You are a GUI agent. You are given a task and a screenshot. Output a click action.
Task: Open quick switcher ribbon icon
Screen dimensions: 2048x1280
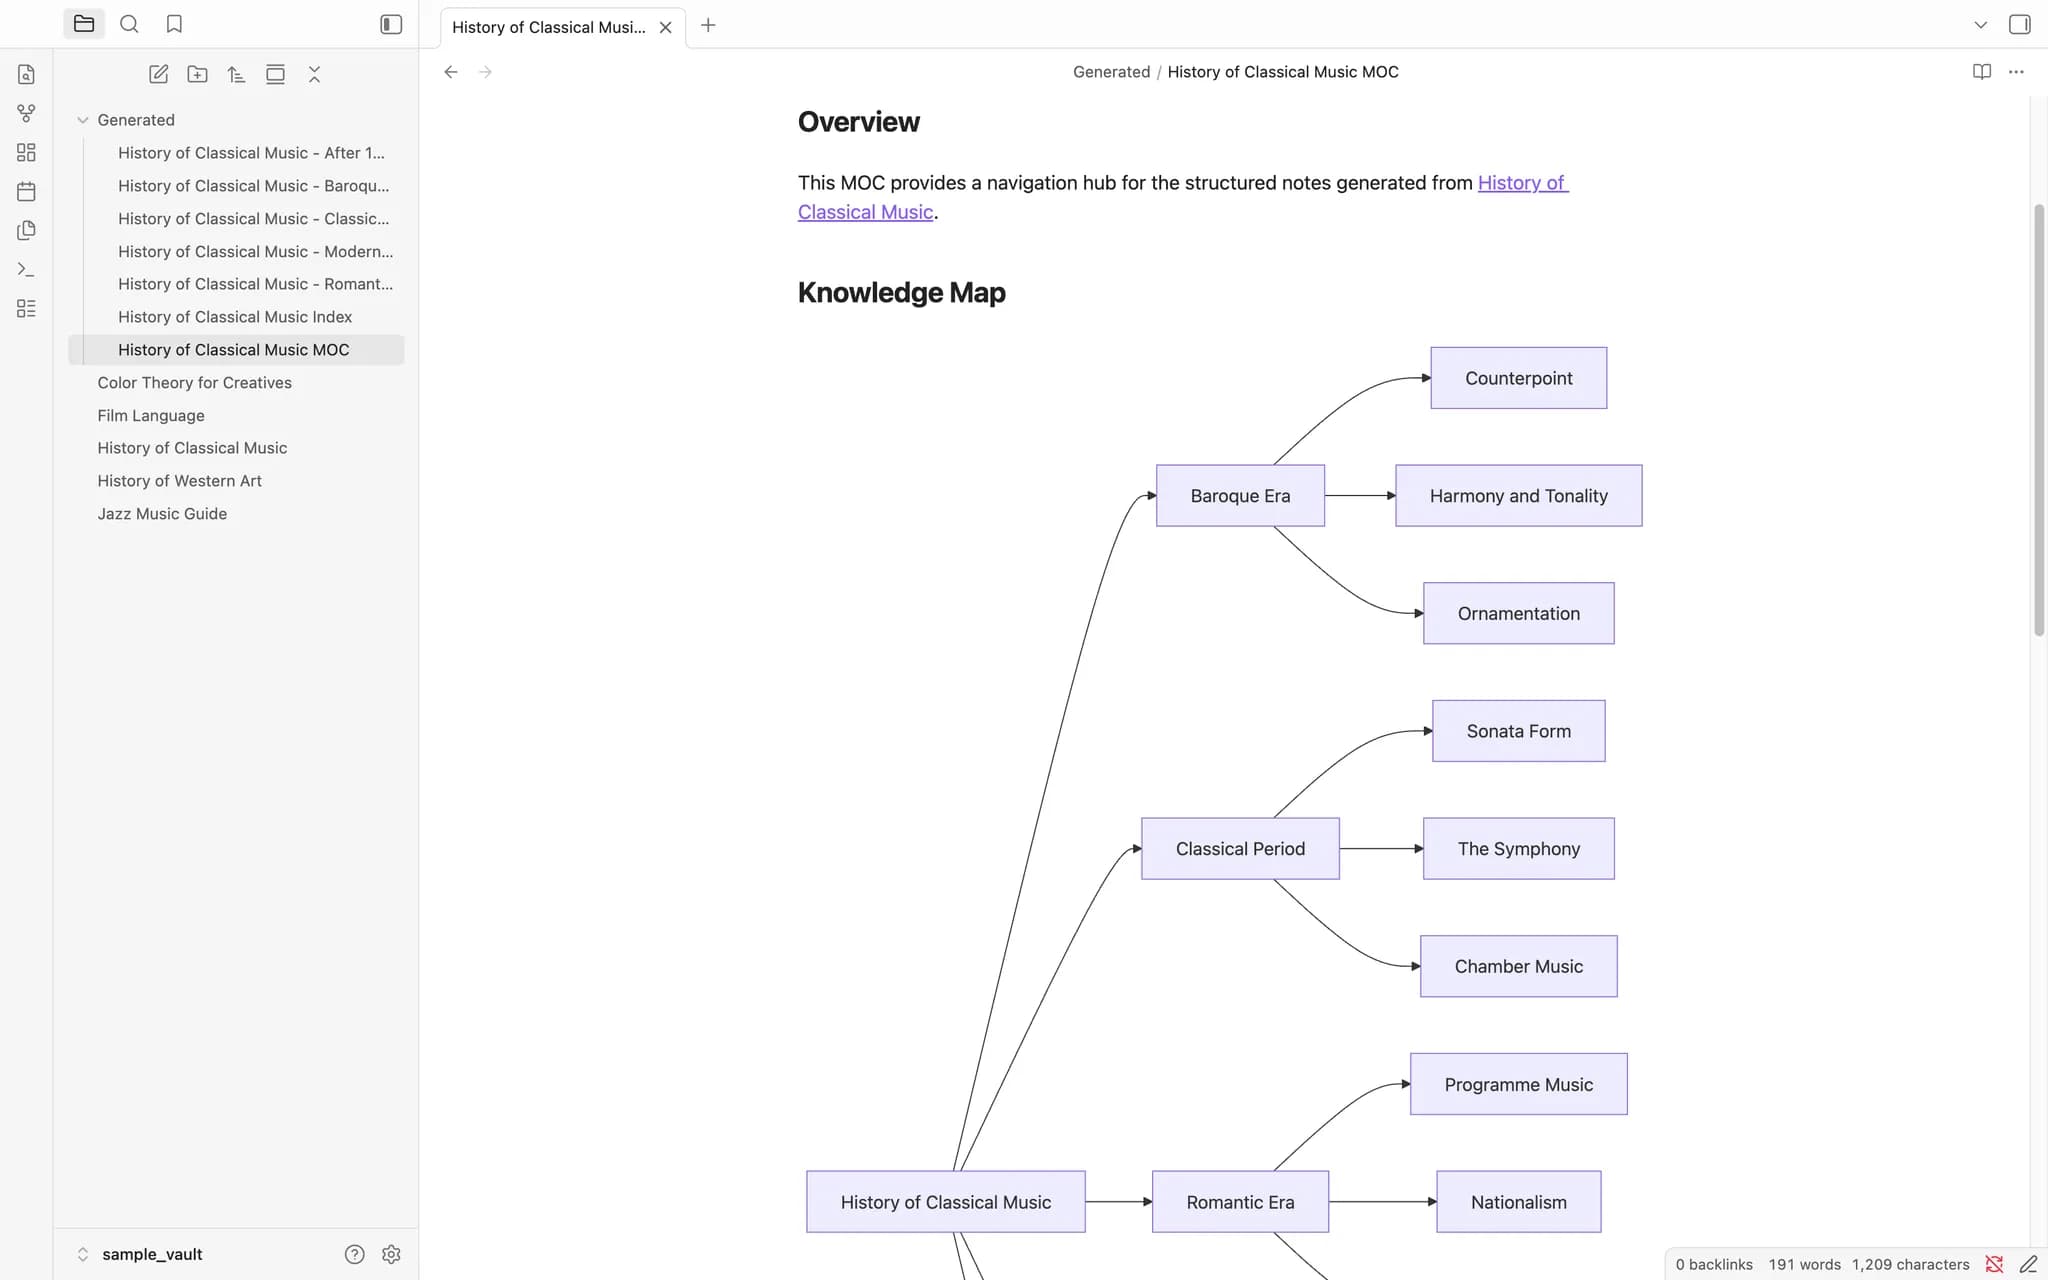[x=26, y=74]
